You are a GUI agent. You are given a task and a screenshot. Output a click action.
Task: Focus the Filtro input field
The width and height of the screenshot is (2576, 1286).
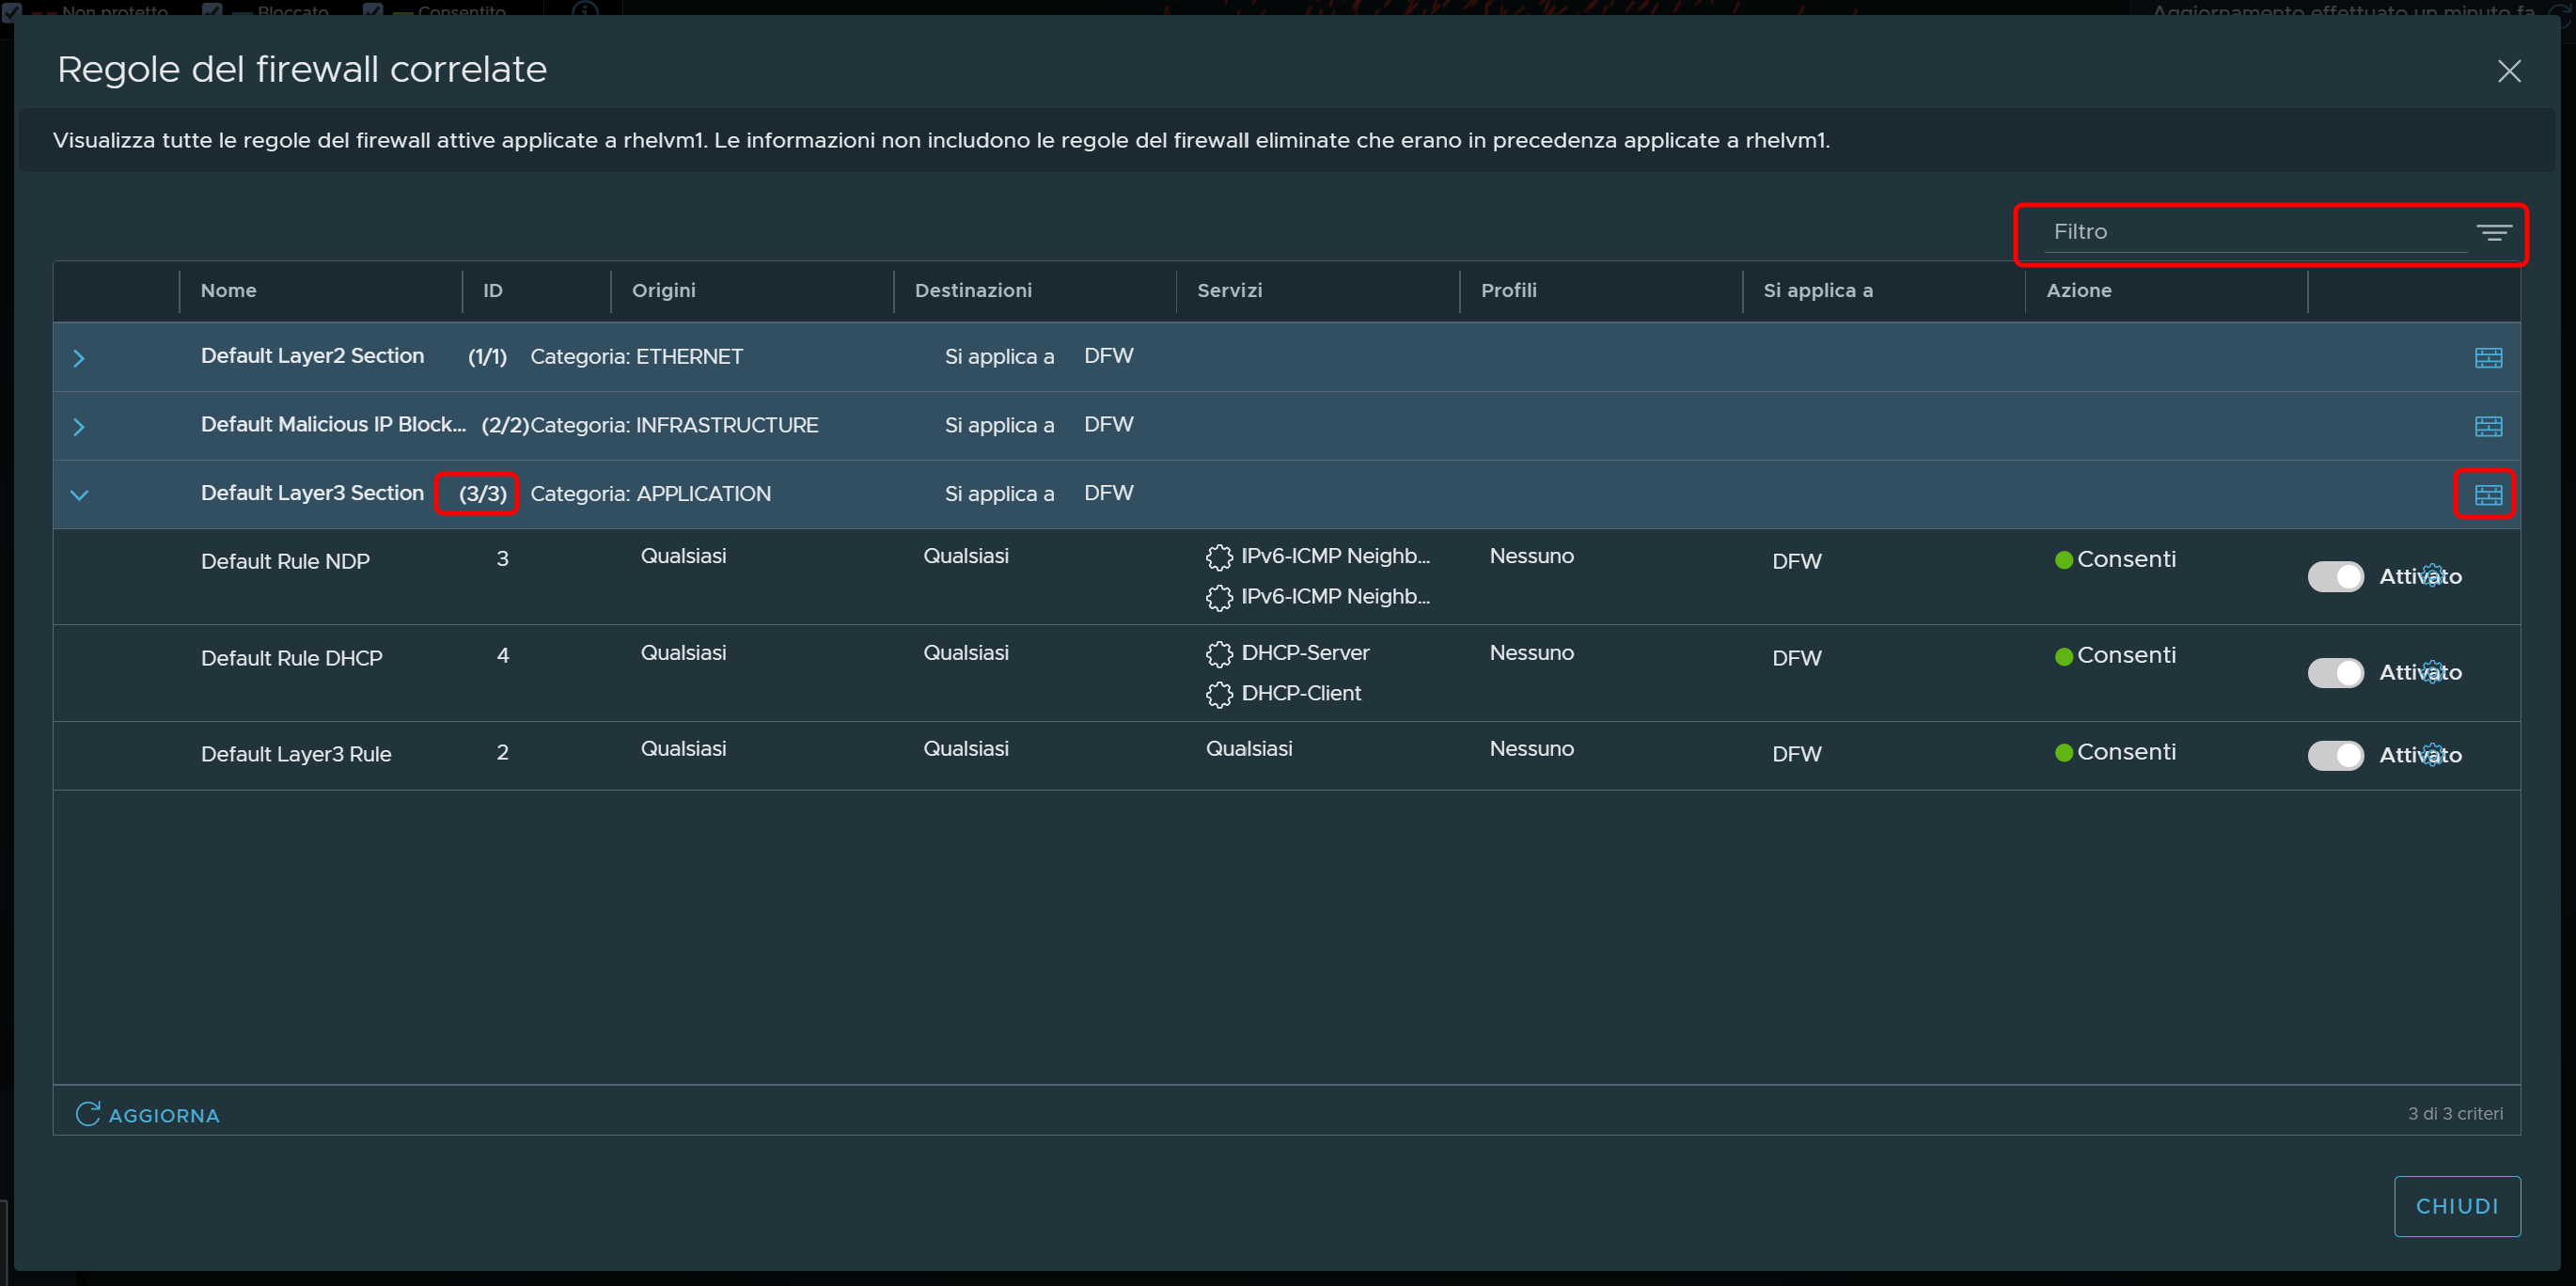point(2255,232)
